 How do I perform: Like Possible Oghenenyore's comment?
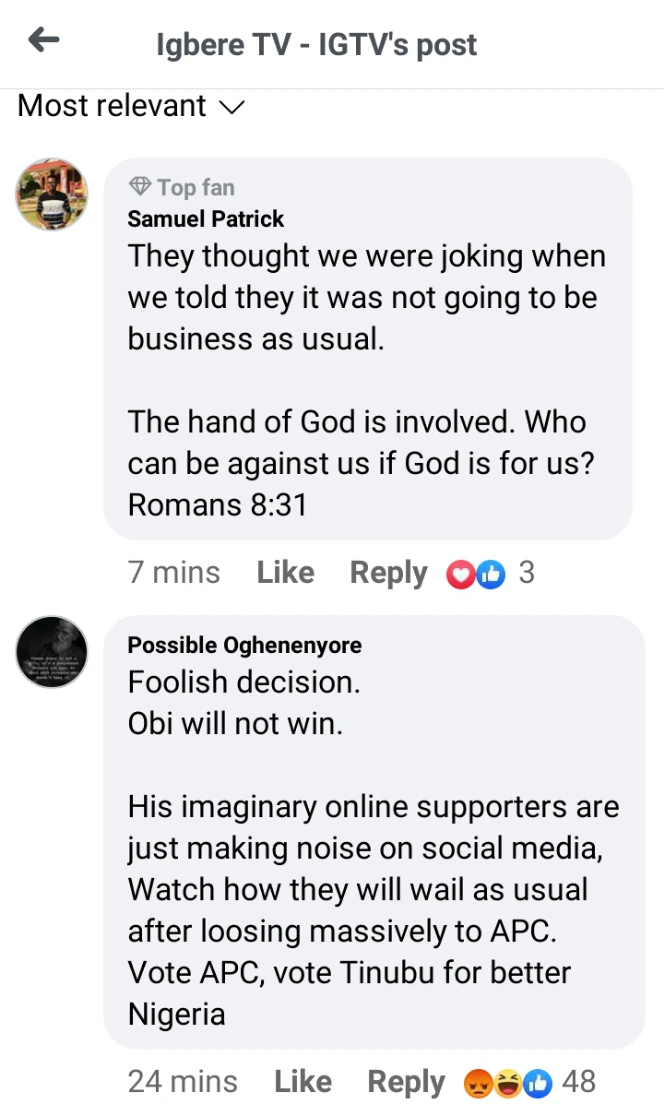(303, 1081)
